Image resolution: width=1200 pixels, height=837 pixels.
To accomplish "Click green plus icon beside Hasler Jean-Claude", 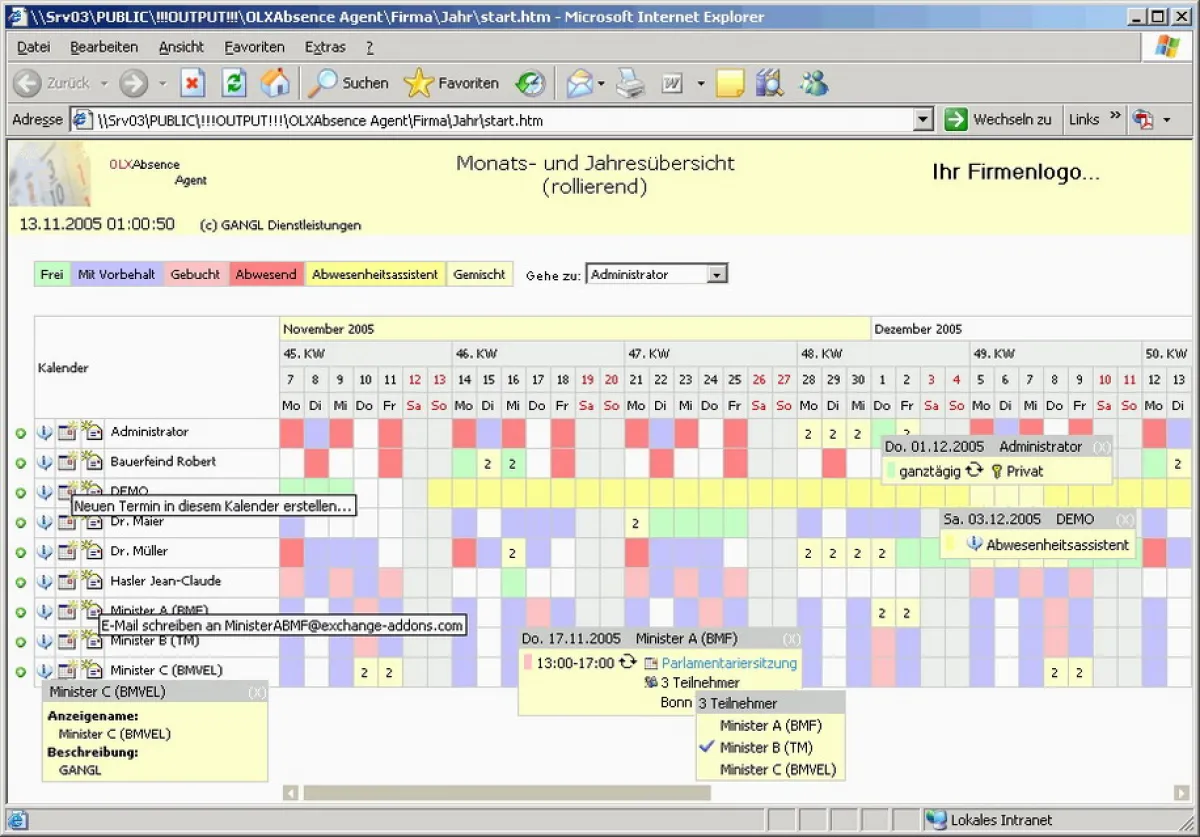I will 20,582.
